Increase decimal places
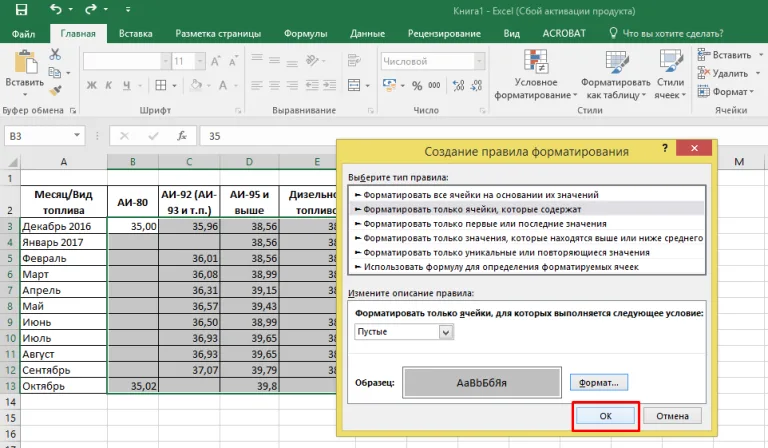The image size is (768, 448). pyautogui.click(x=458, y=86)
